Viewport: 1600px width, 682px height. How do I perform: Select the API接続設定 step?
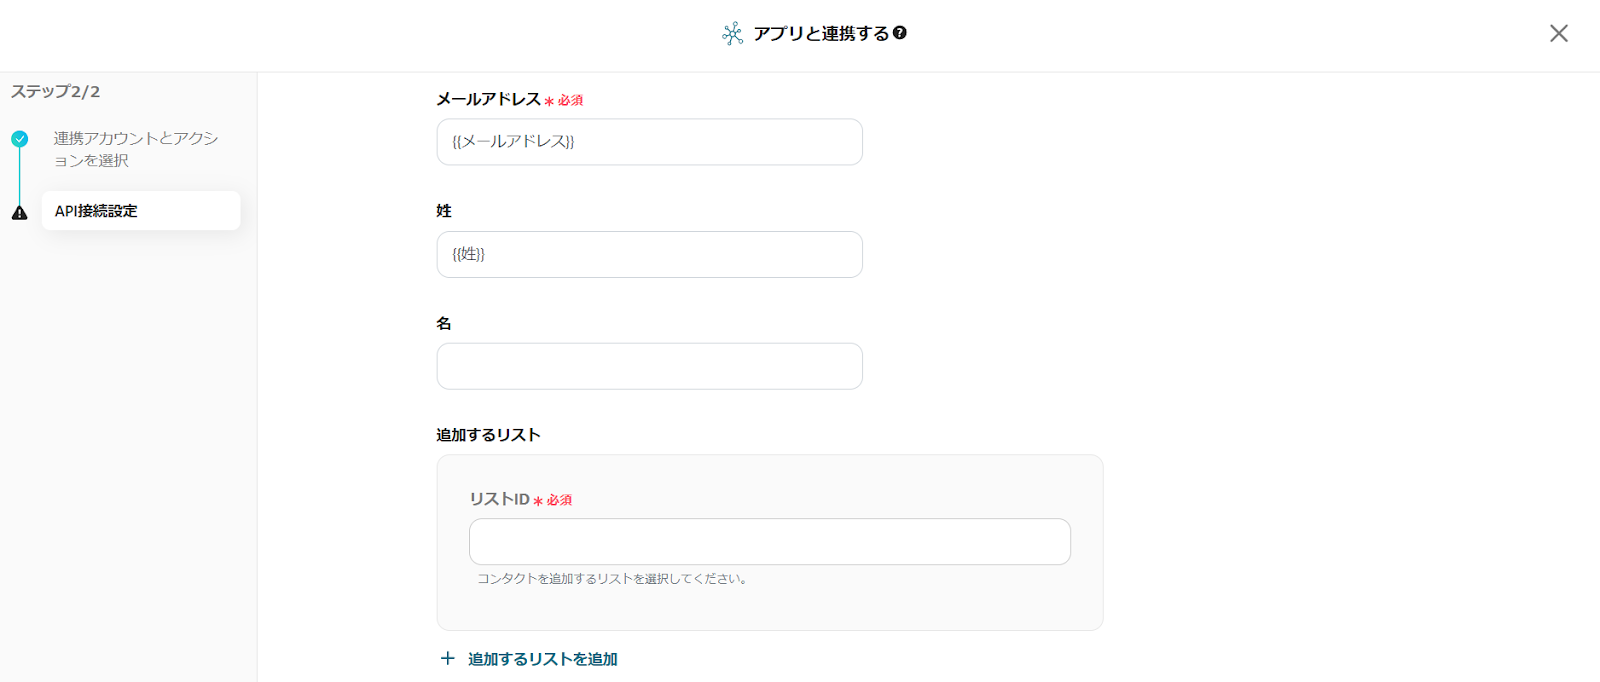[140, 211]
